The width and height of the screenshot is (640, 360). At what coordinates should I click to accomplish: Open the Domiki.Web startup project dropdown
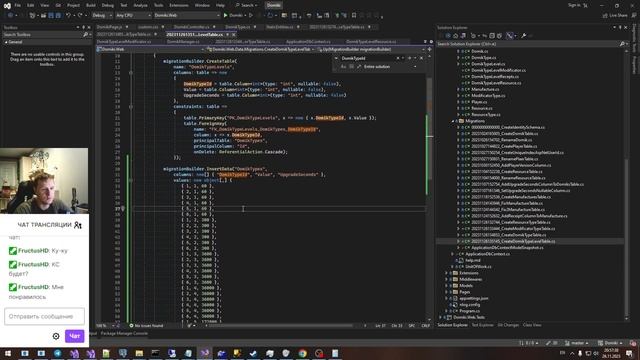tap(187, 16)
